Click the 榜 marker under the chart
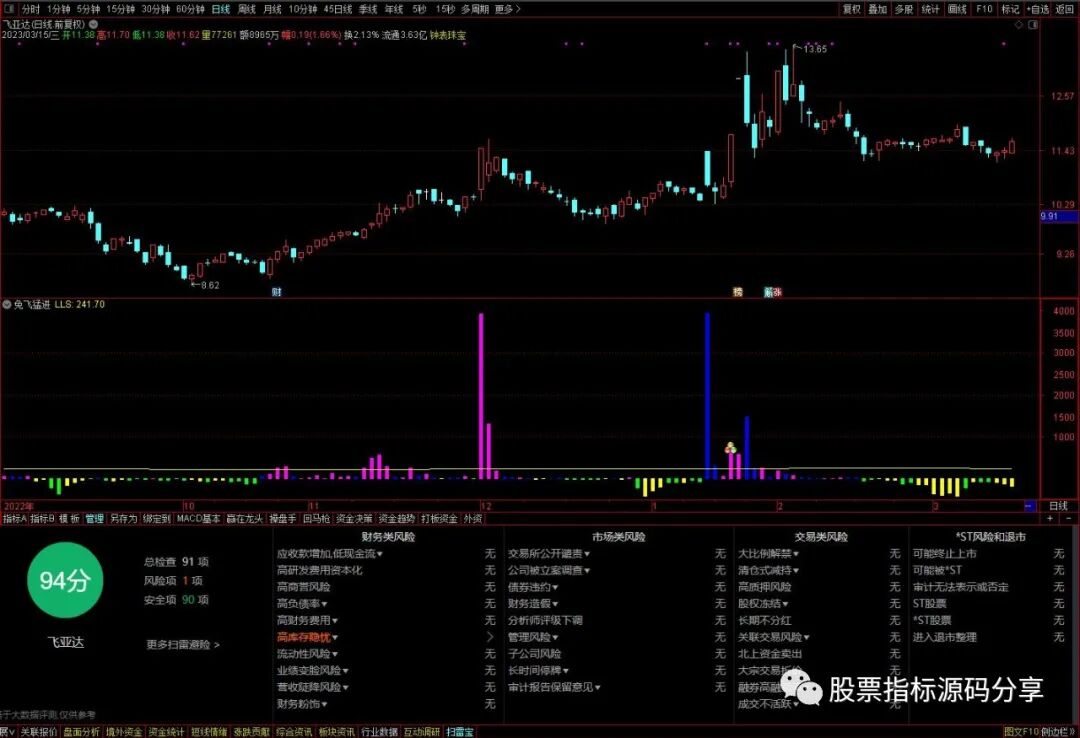This screenshot has width=1080, height=738. [738, 292]
